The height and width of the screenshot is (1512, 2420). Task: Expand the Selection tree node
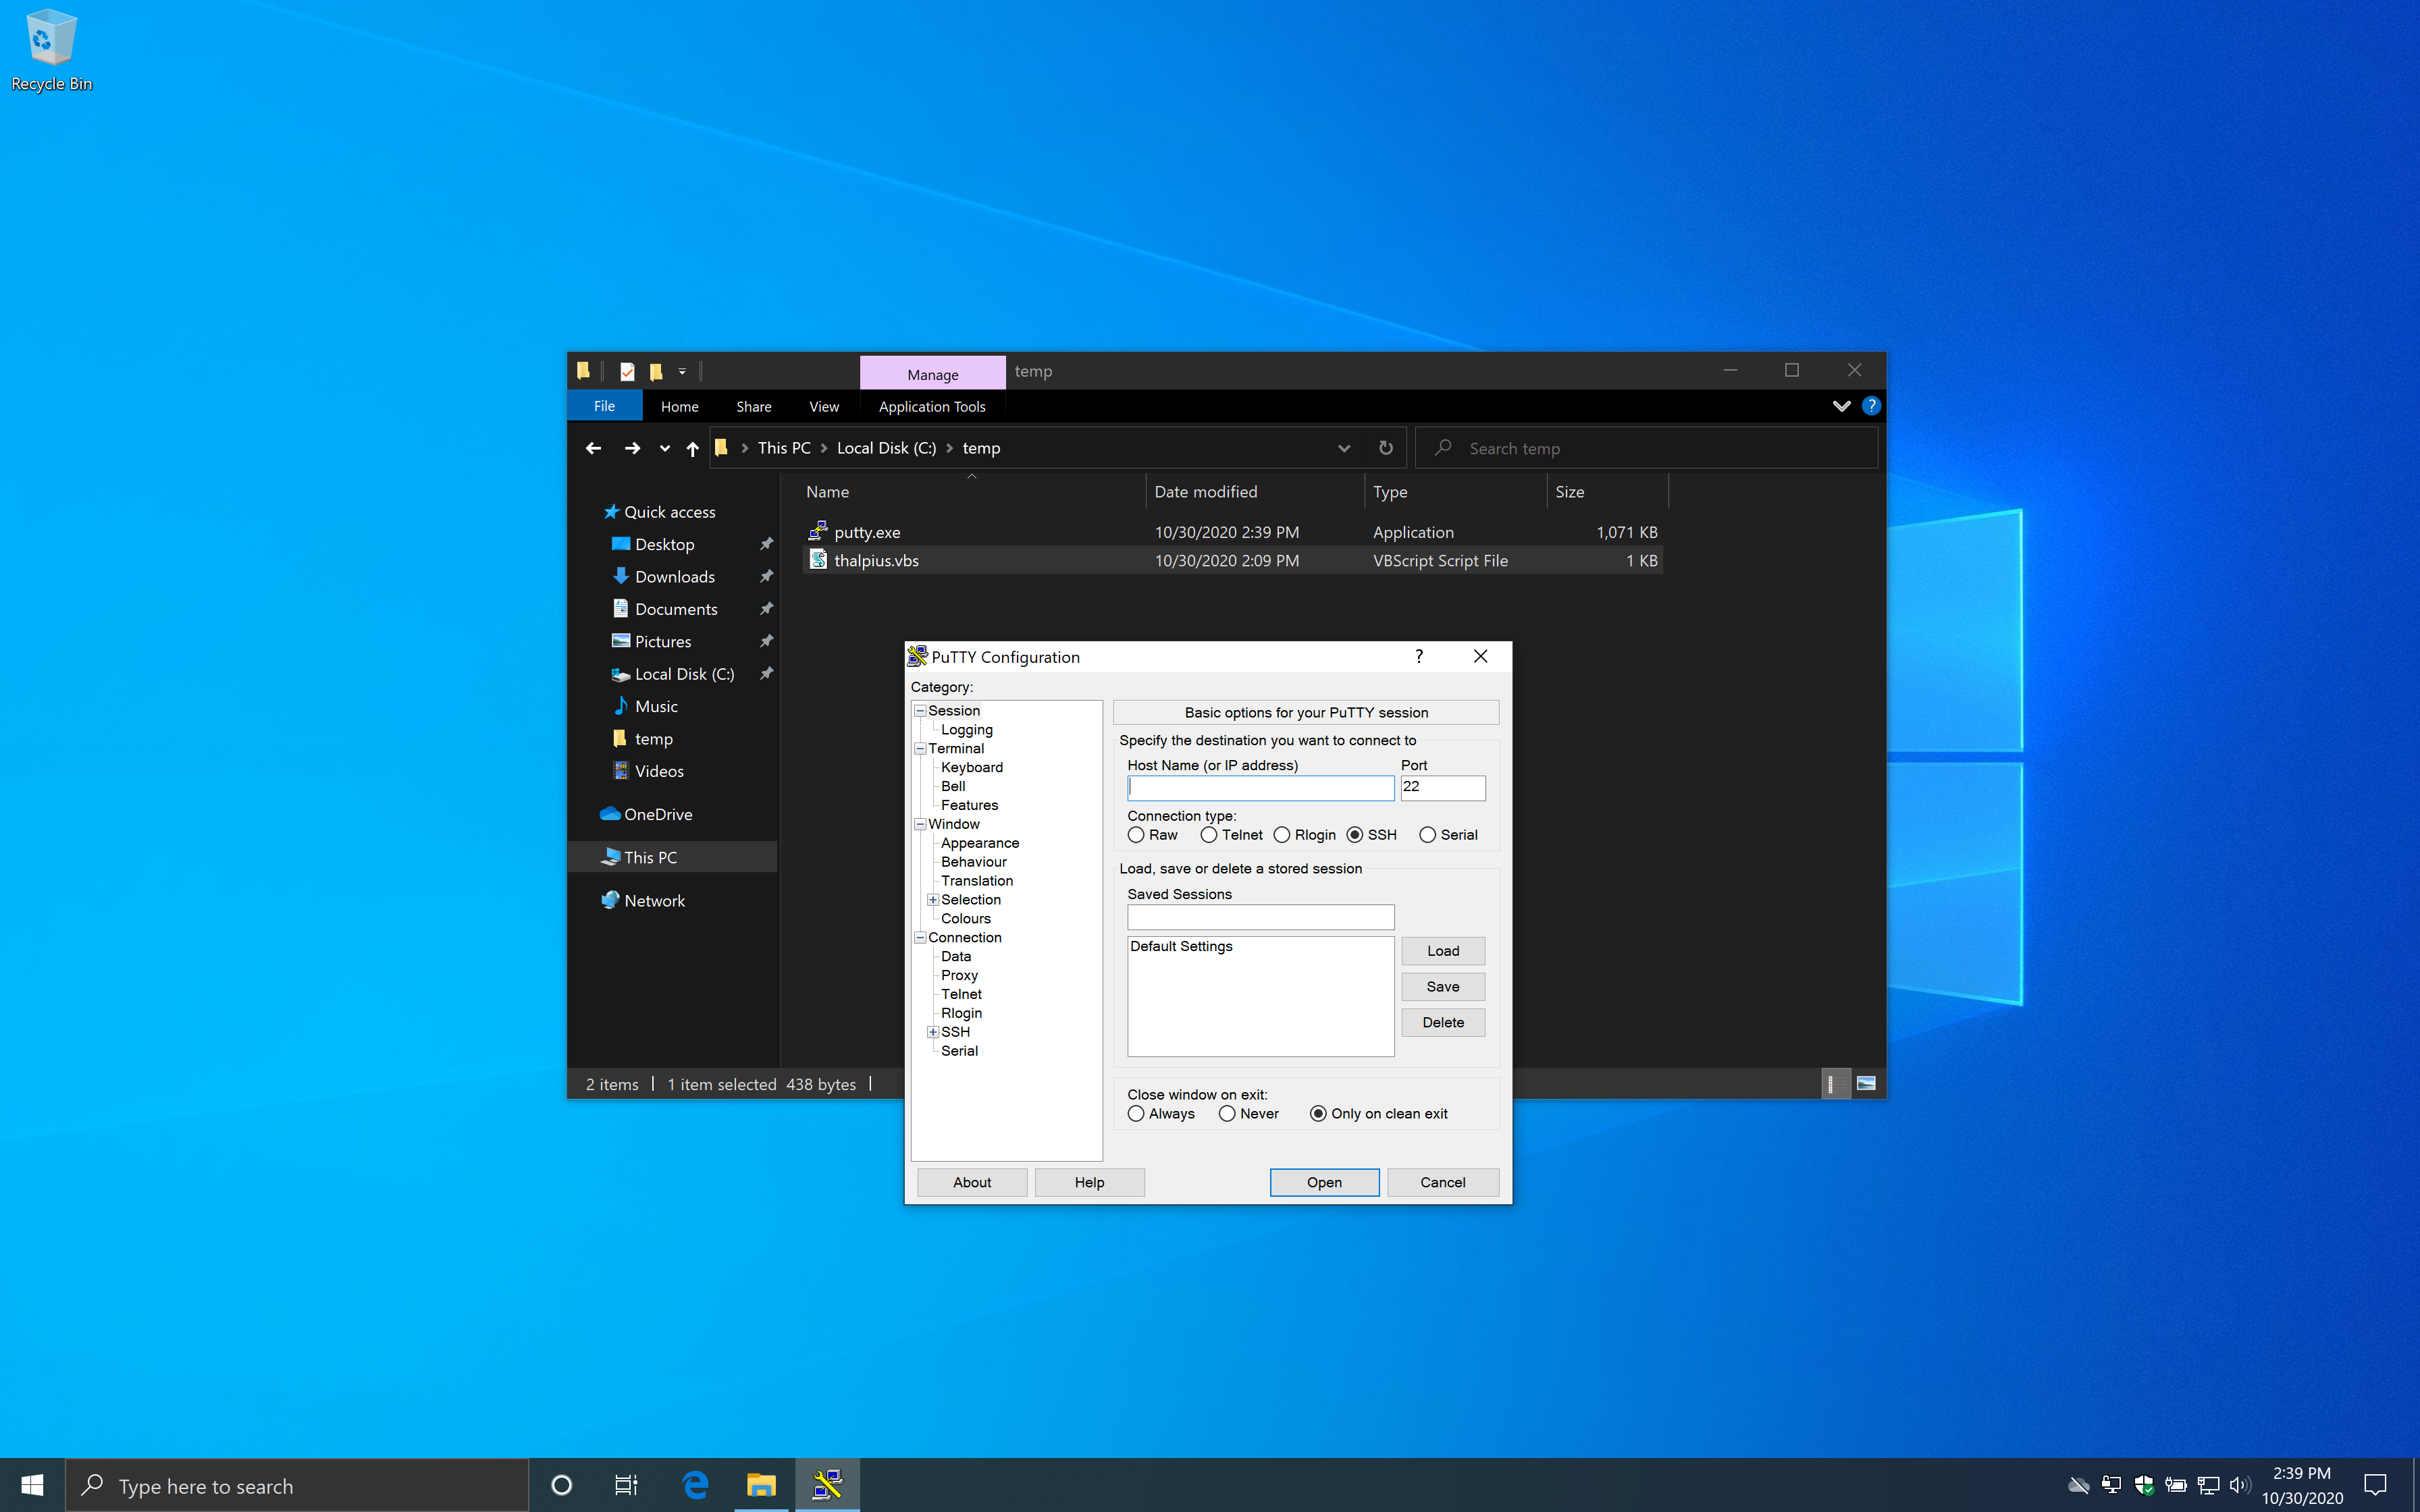coord(932,900)
